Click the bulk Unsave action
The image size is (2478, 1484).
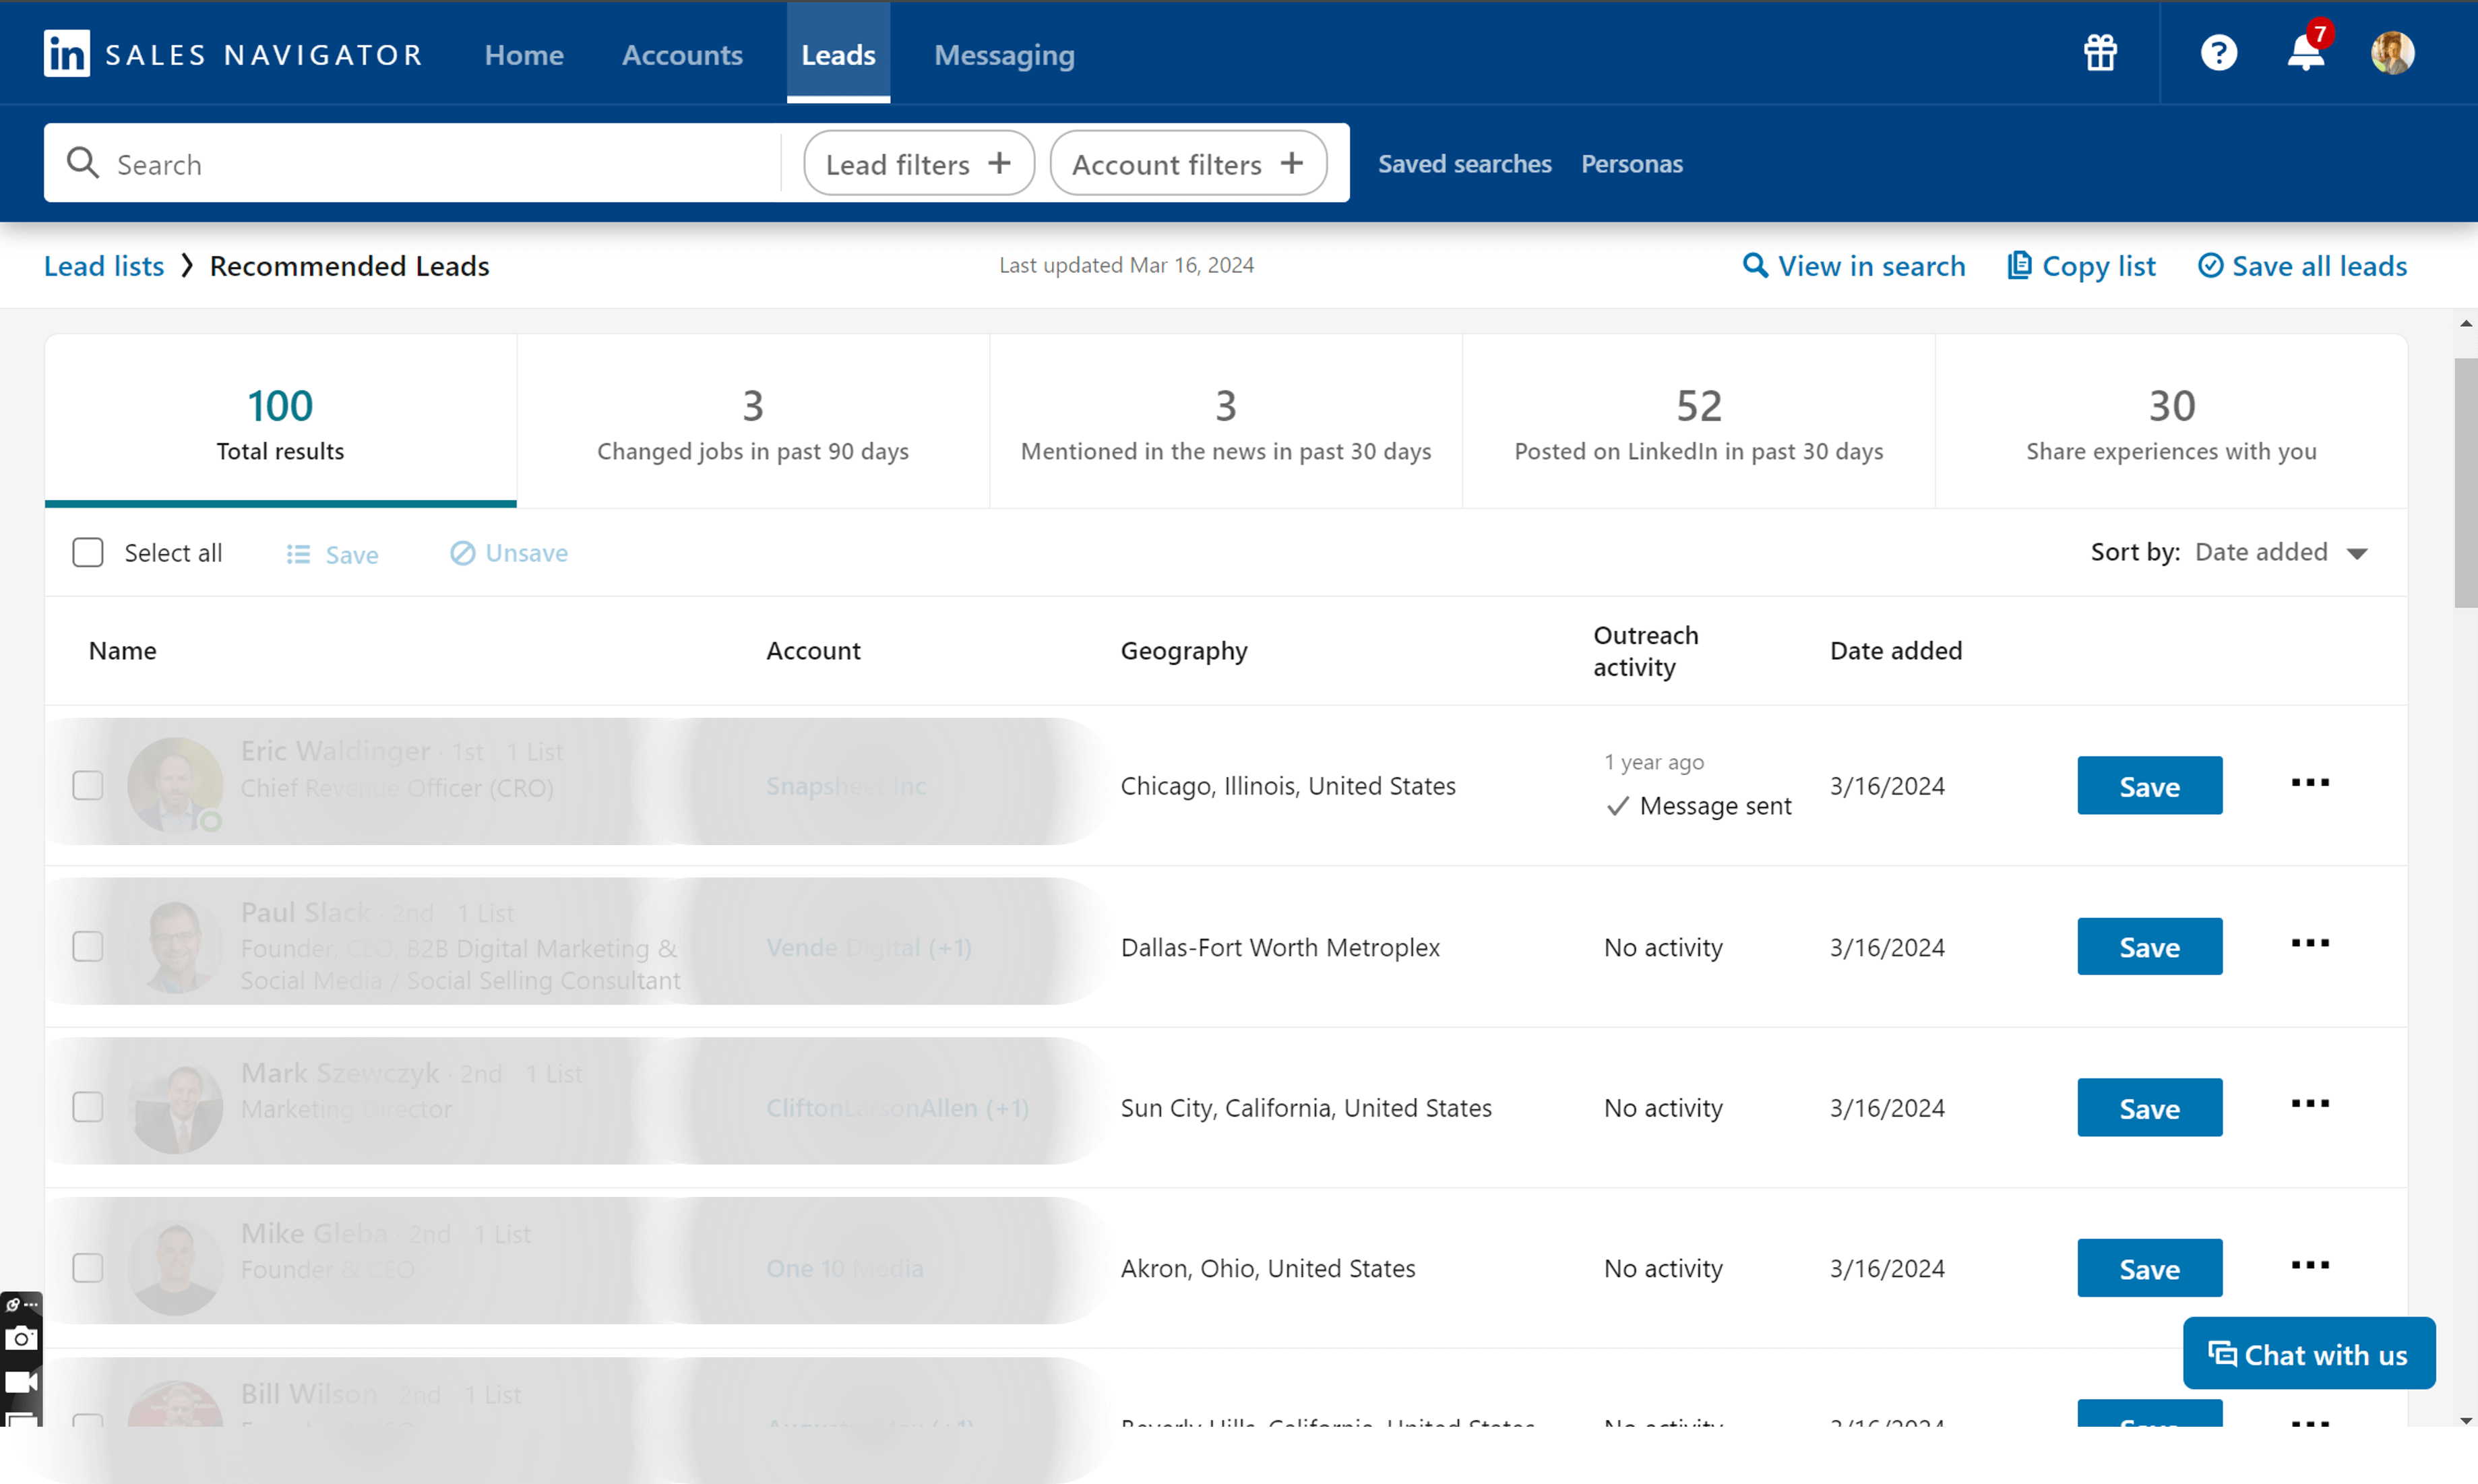(509, 553)
